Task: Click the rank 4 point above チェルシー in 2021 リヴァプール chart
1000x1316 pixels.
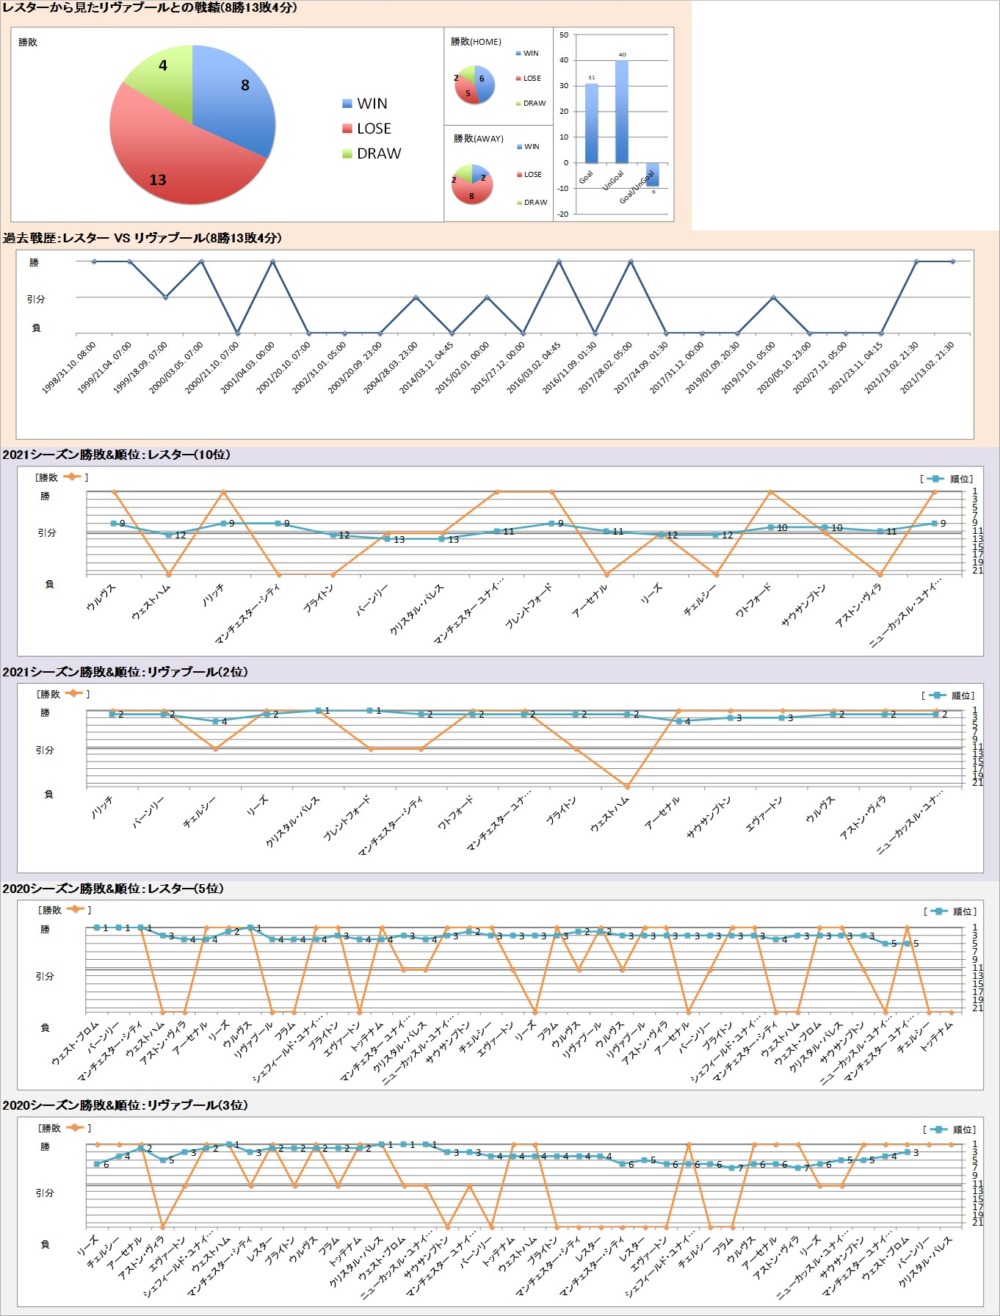Action: tap(215, 721)
